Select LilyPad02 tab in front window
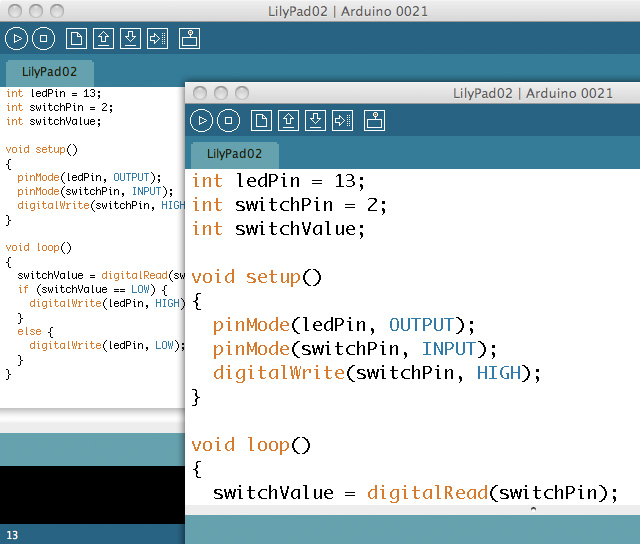The width and height of the screenshot is (640, 544). click(x=234, y=154)
